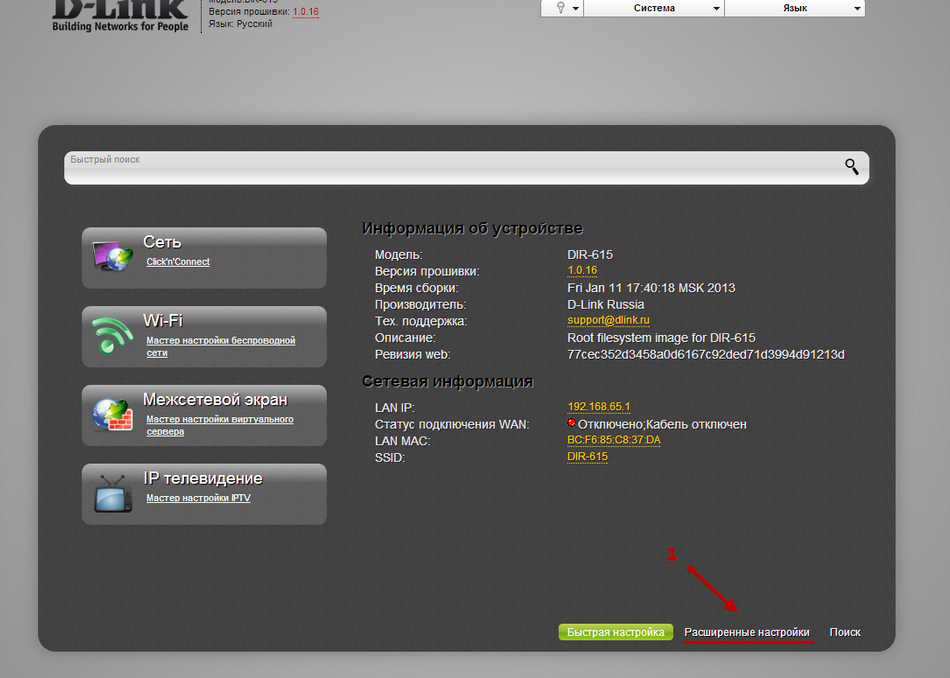This screenshot has height=678, width=950.
Task: Click the LAN IP 192.168.65.1 link
Action: (x=599, y=407)
